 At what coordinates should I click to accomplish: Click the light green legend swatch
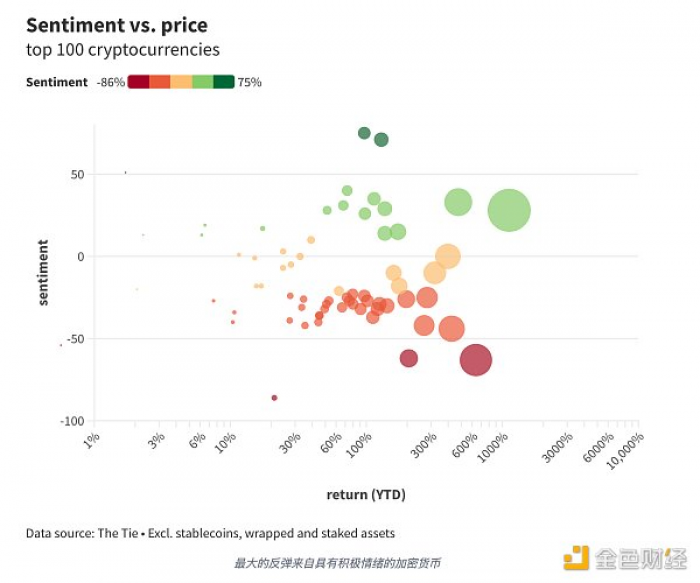click(x=203, y=82)
